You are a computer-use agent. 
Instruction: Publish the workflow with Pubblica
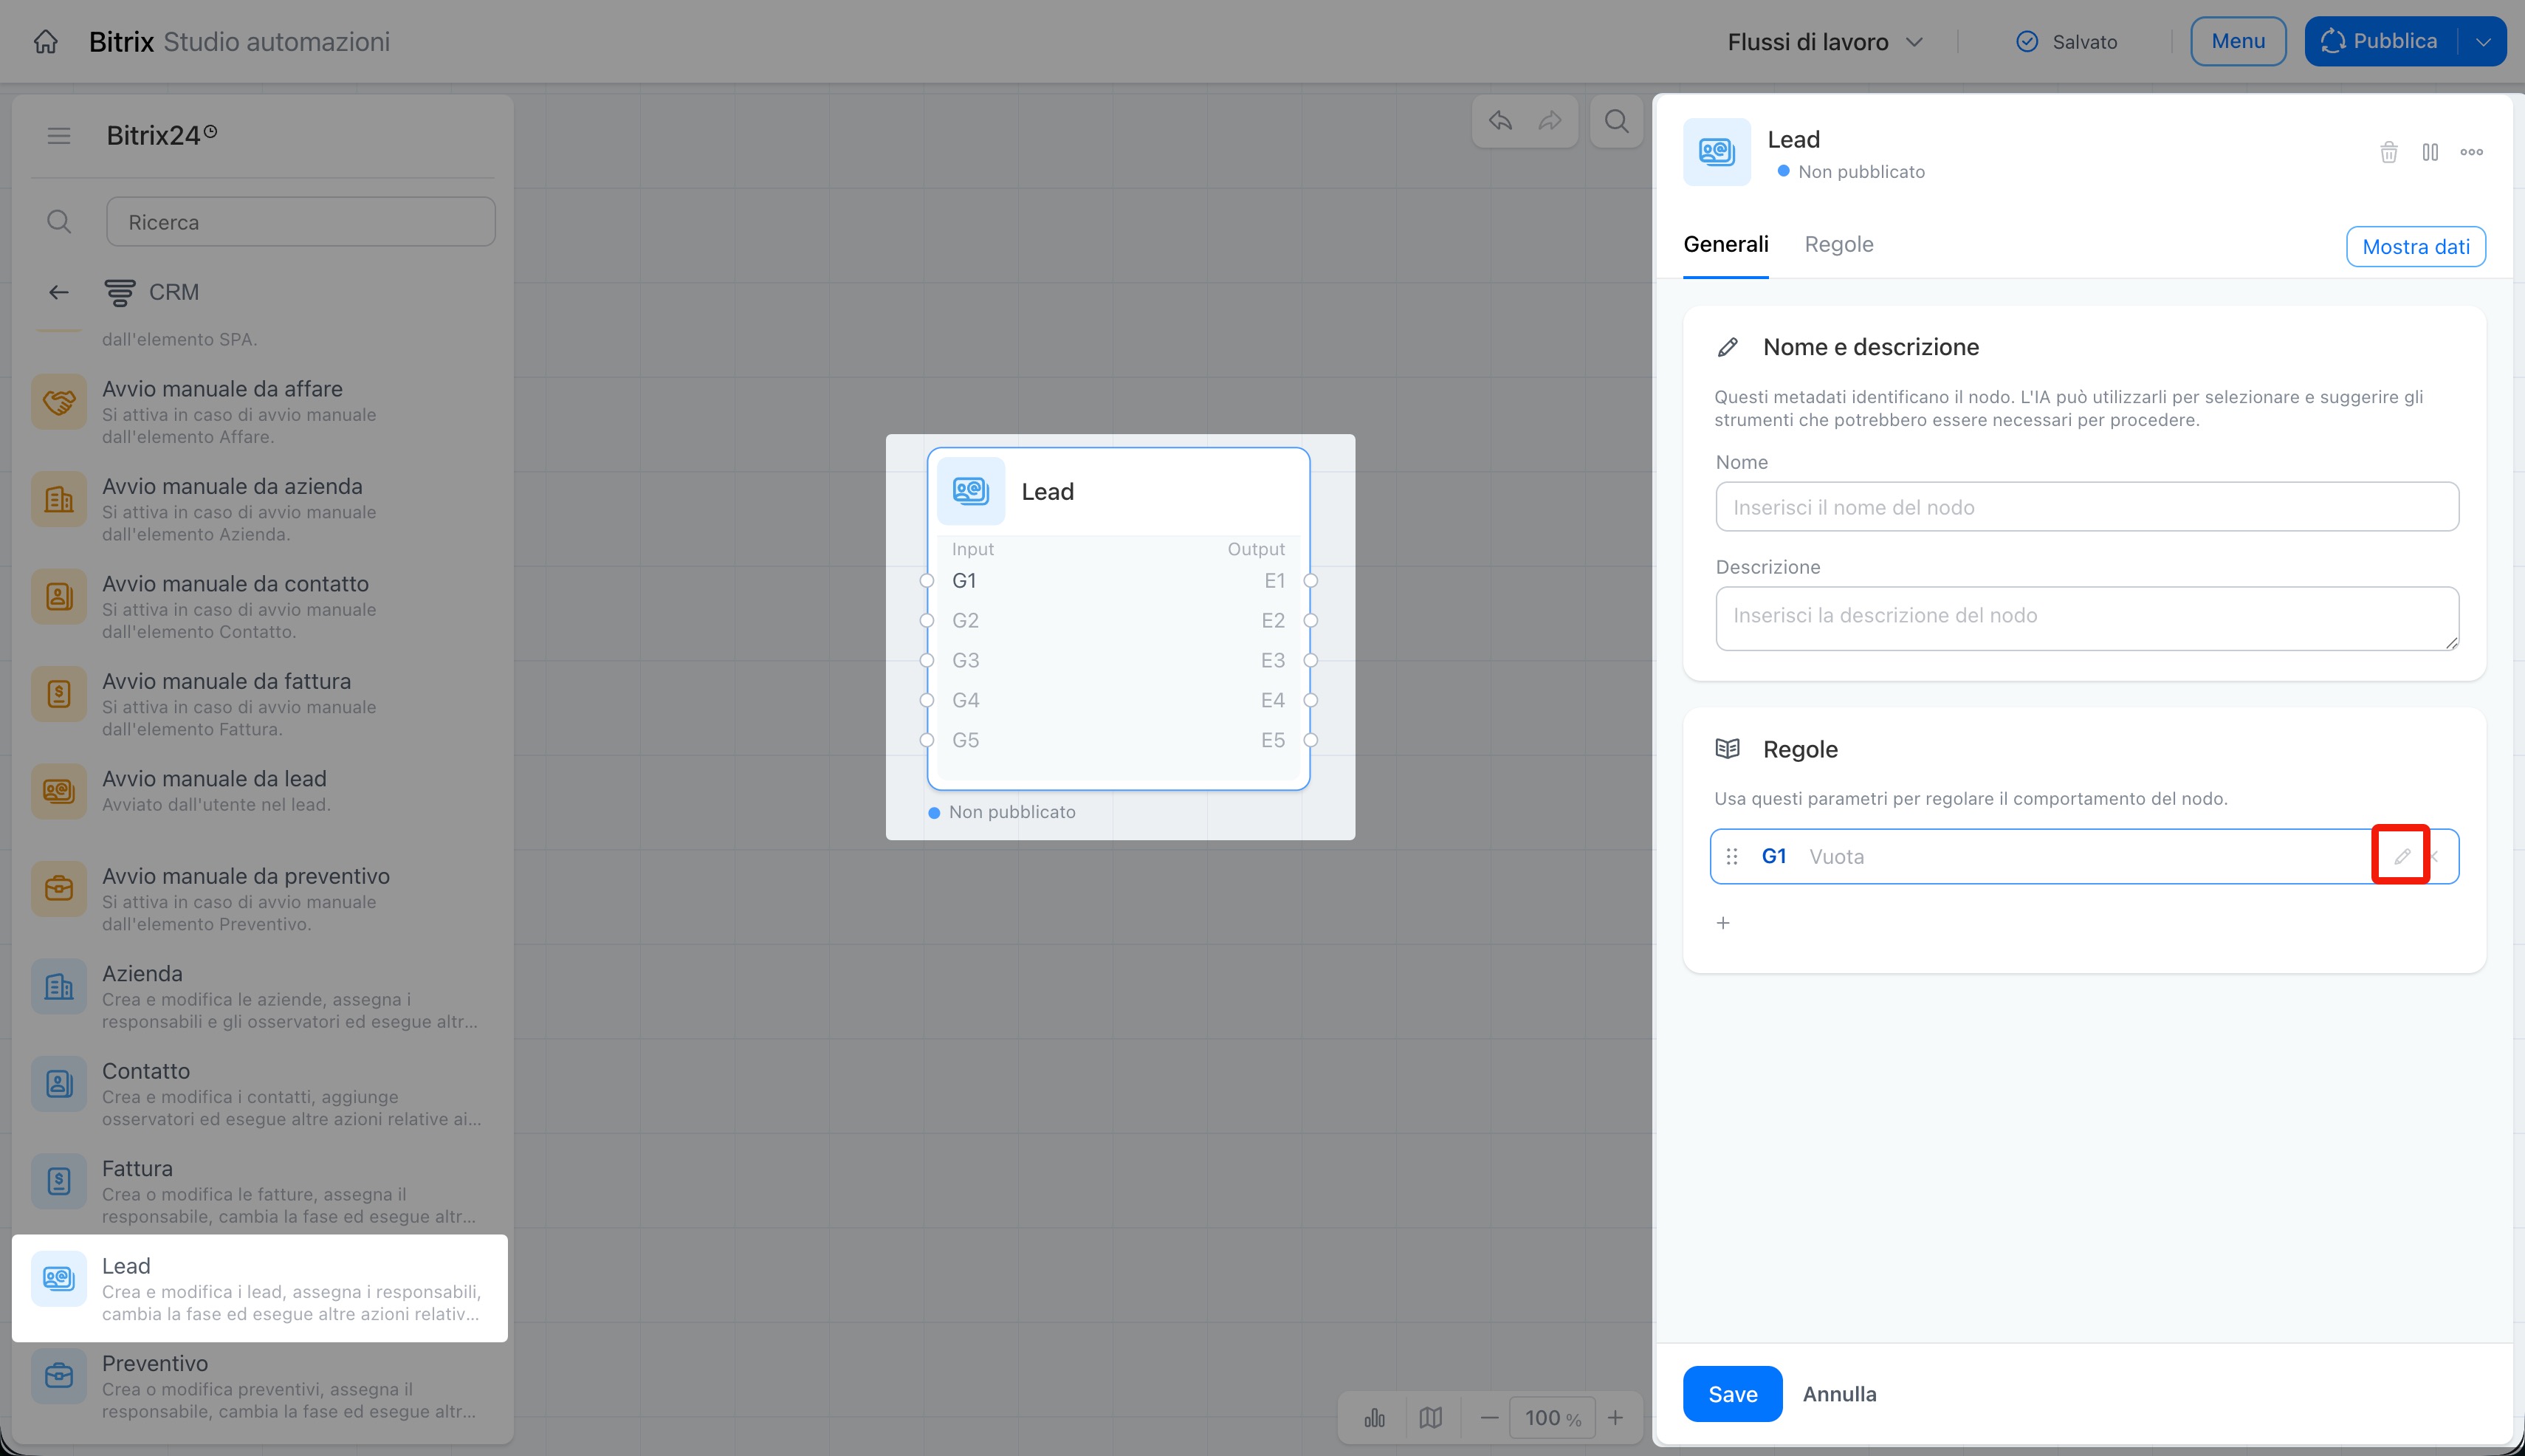click(2380, 41)
